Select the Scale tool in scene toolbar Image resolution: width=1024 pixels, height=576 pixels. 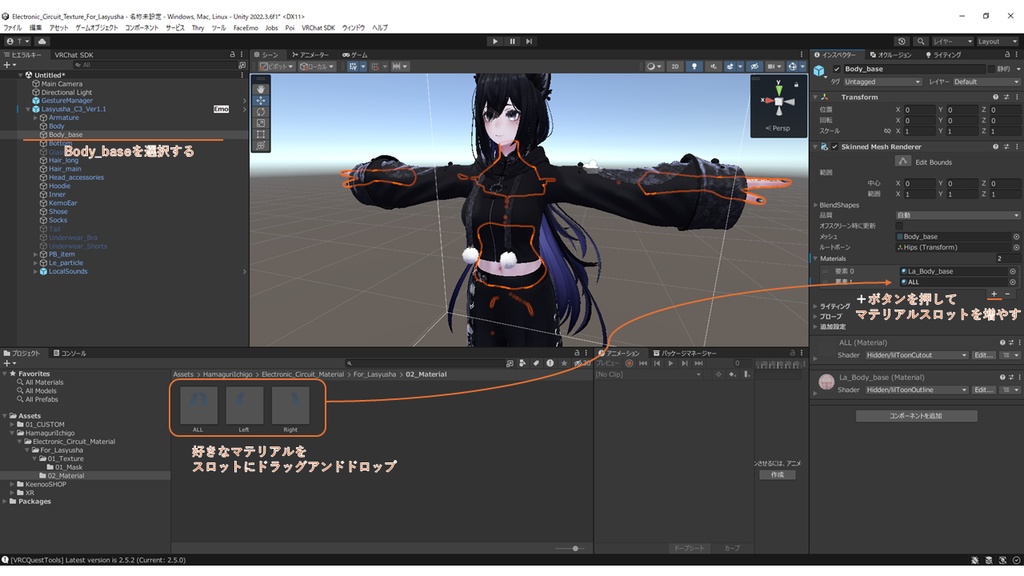(x=261, y=123)
